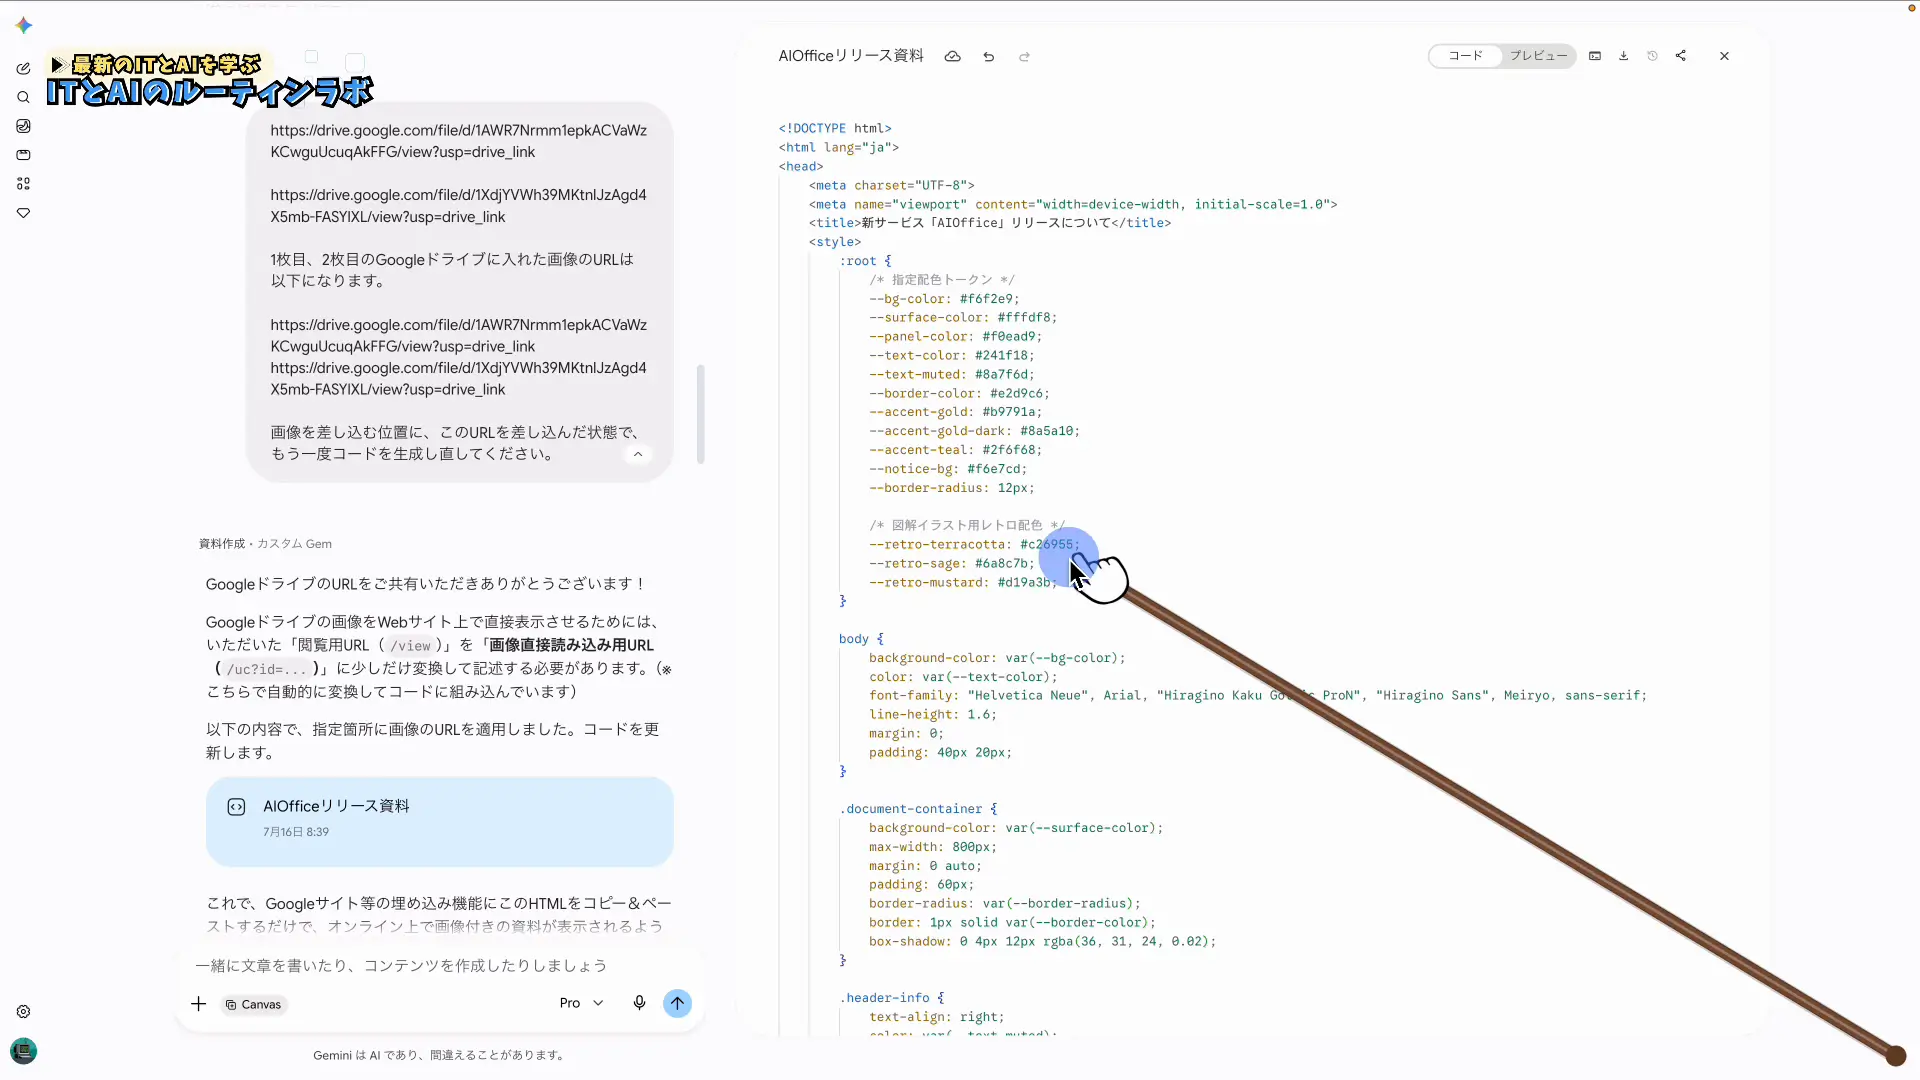The height and width of the screenshot is (1080, 1920).
Task: Click the <!DOCTYPE html> line
Action: 835,129
